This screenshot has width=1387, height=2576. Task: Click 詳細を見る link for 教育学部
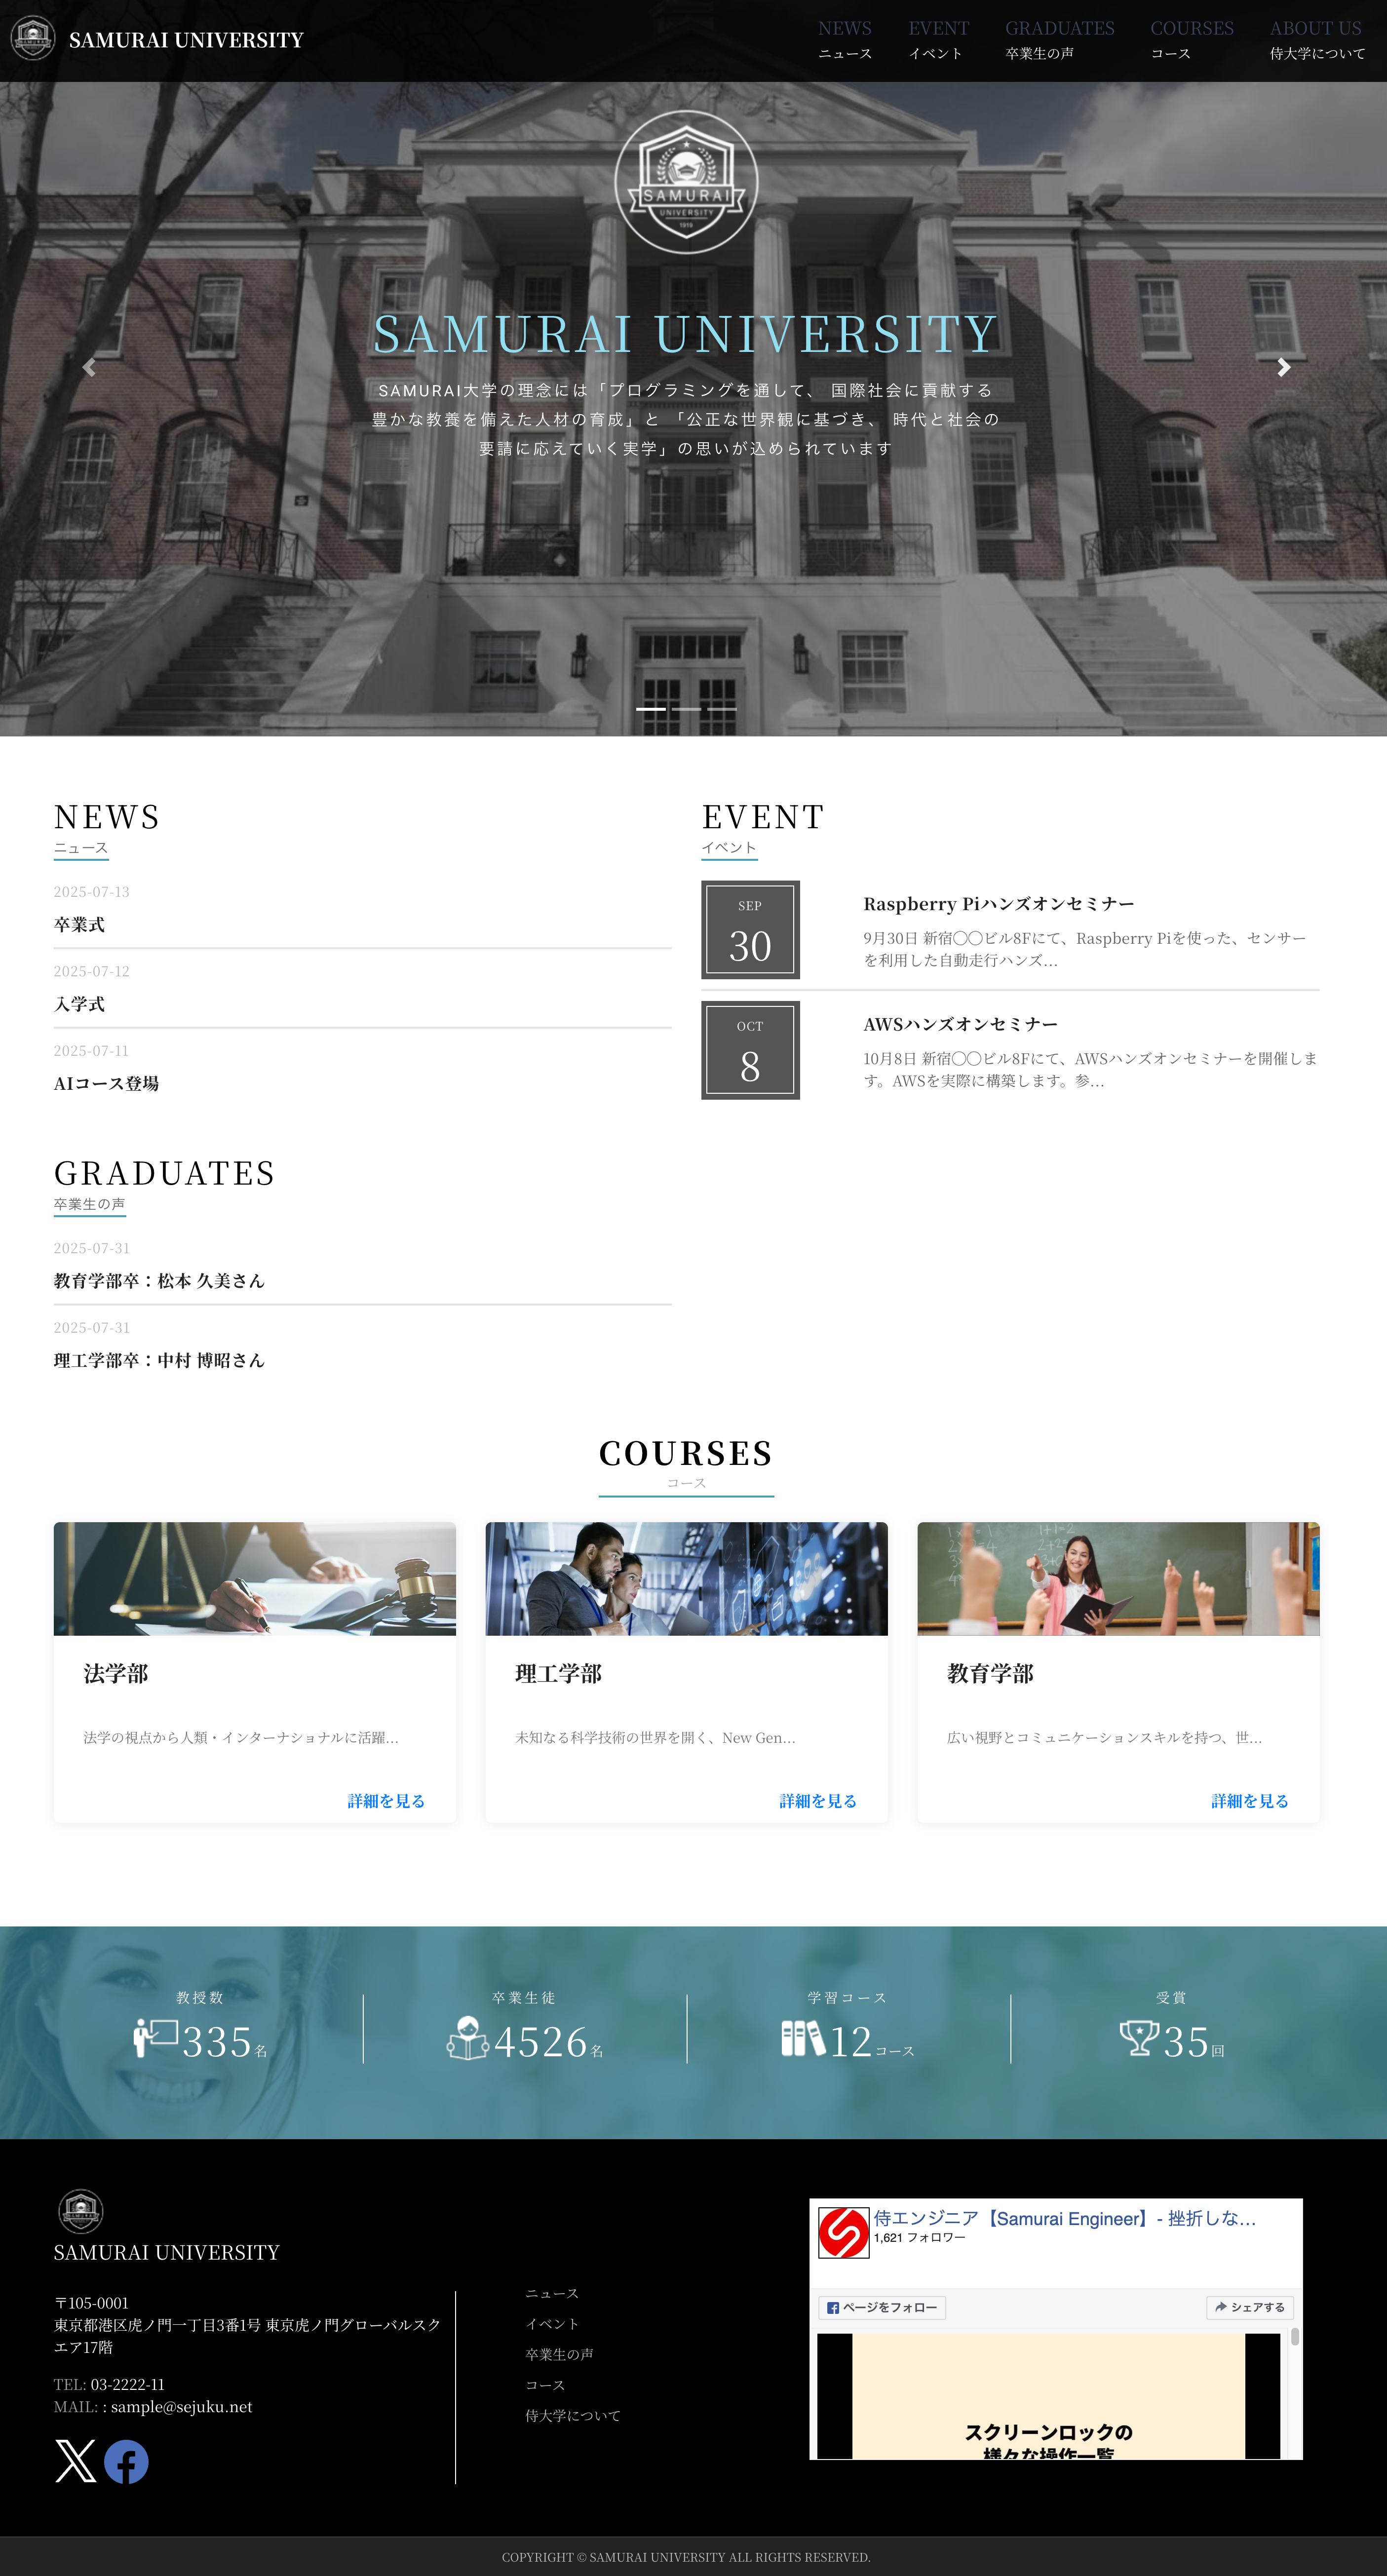[x=1249, y=1801]
